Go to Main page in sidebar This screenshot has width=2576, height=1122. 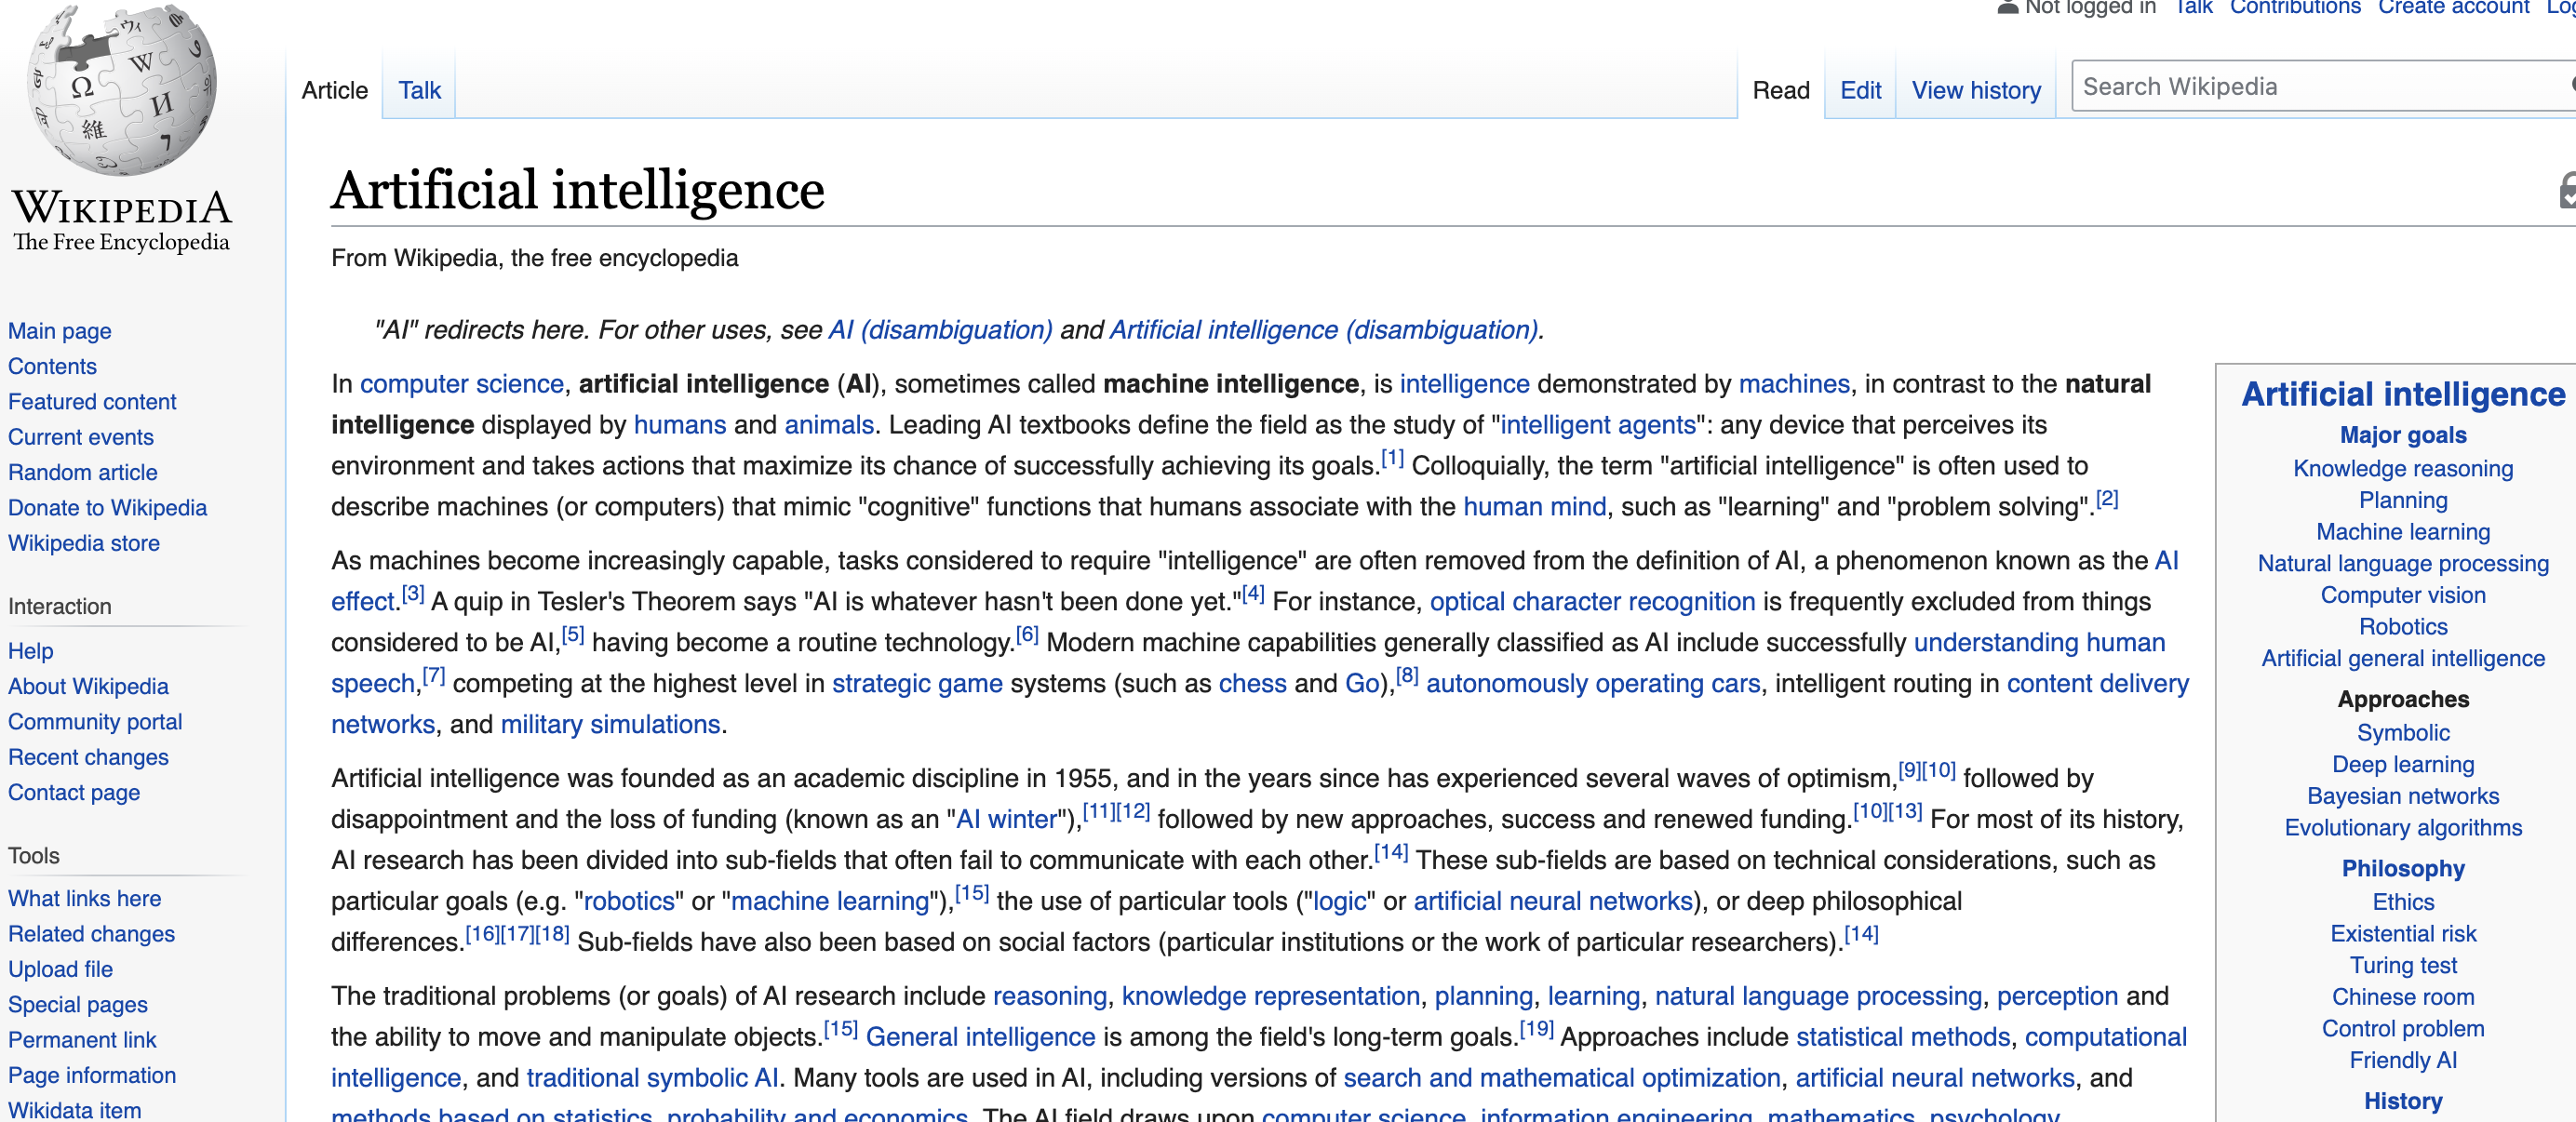60,331
